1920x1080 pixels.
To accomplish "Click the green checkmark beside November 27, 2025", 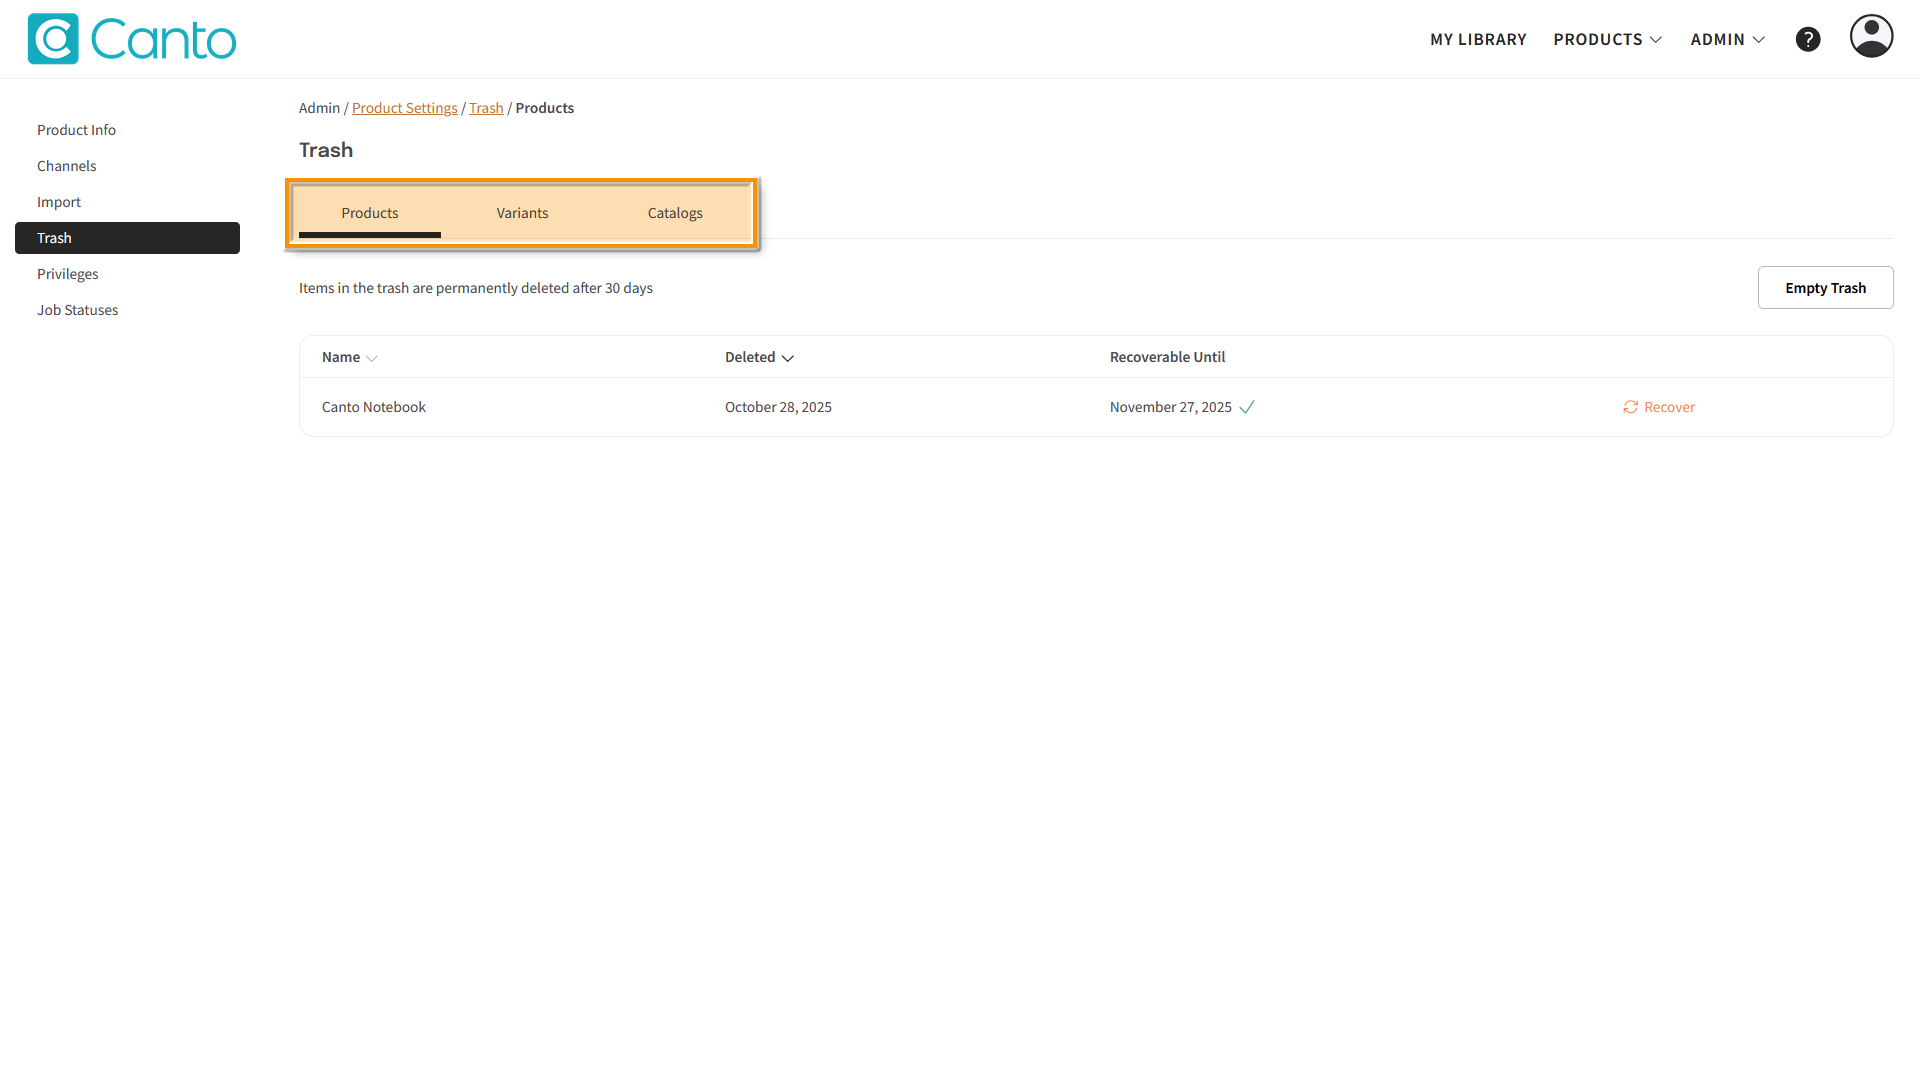I will pyautogui.click(x=1247, y=407).
